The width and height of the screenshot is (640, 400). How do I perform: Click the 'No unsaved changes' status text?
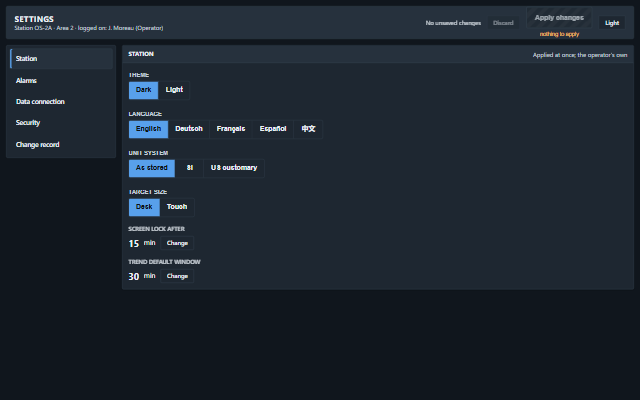[453, 23]
